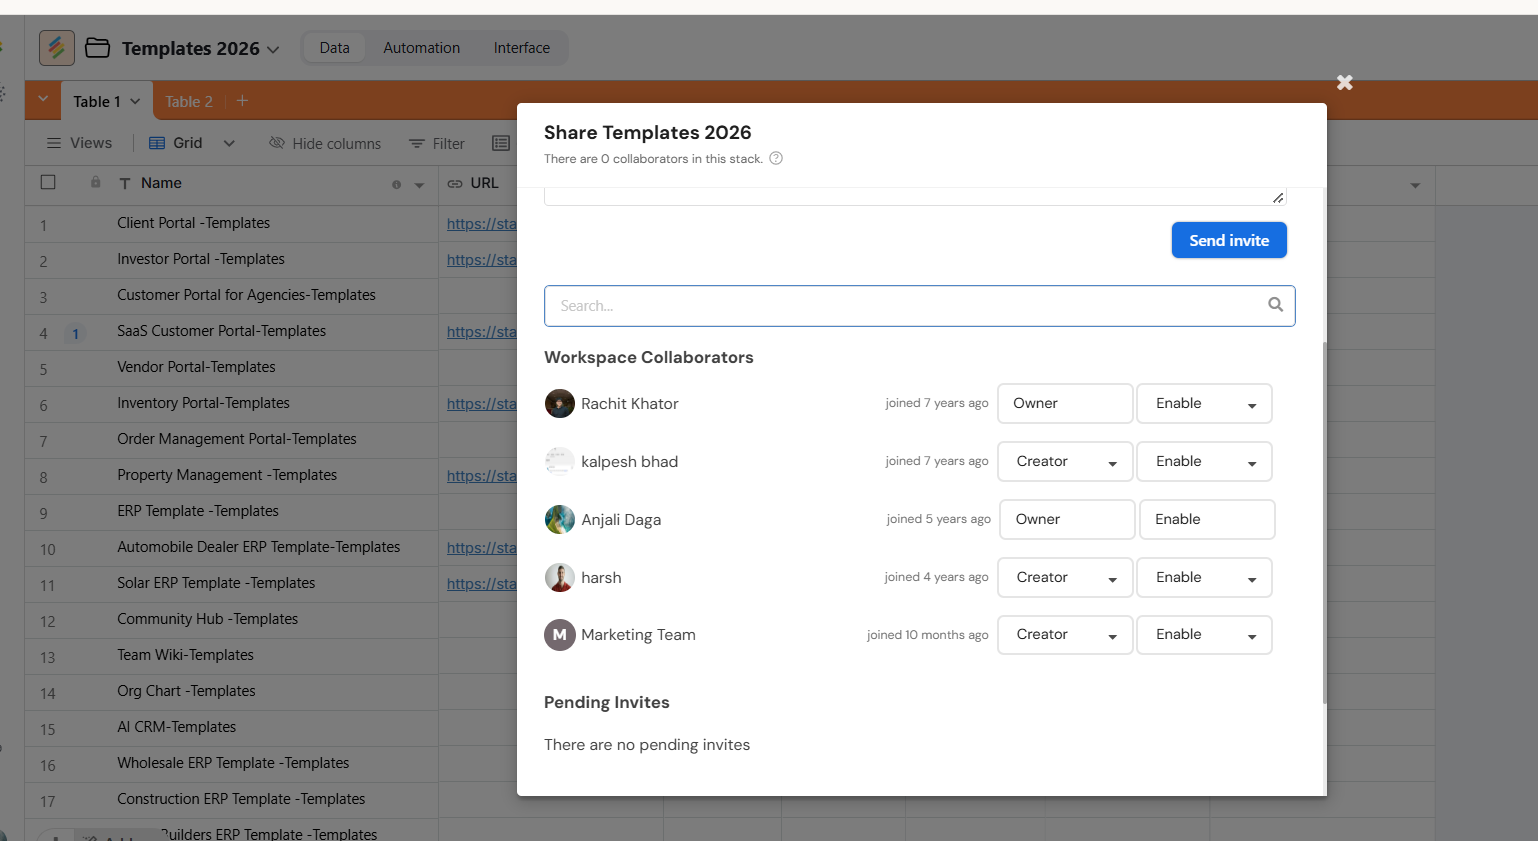
Task: Click the info icon in Name column header
Action: point(397,185)
